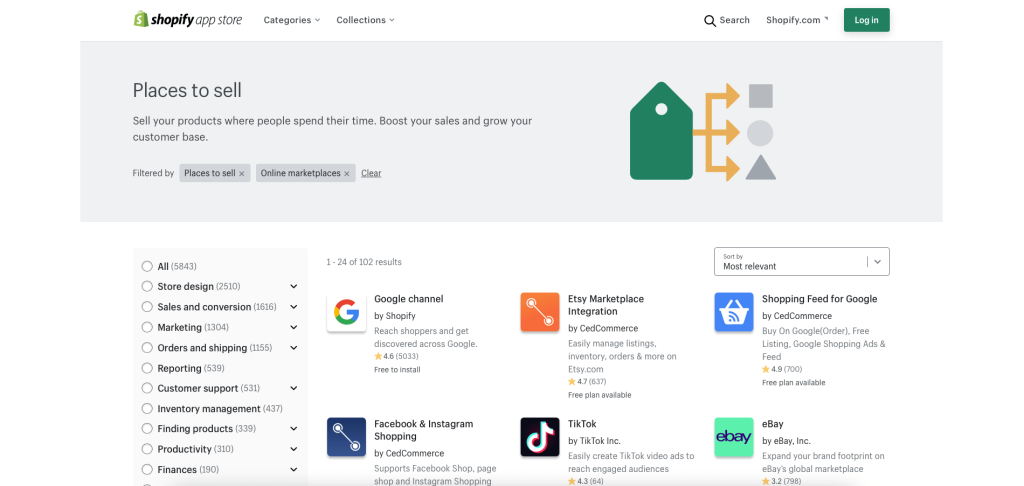Screen dimensions: 1024x486
Task: Remove the Places to sell filter tag
Action: (242, 174)
